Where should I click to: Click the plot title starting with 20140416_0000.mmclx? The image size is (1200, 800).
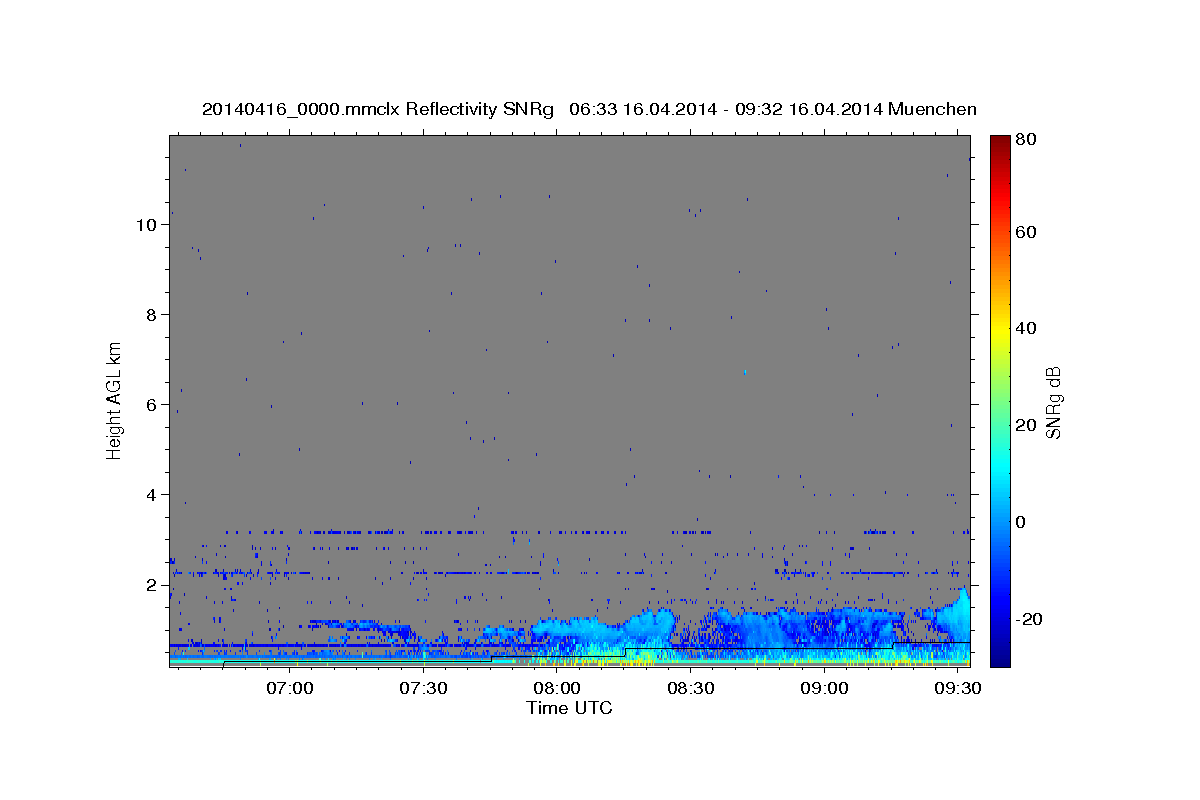pyautogui.click(x=589, y=109)
